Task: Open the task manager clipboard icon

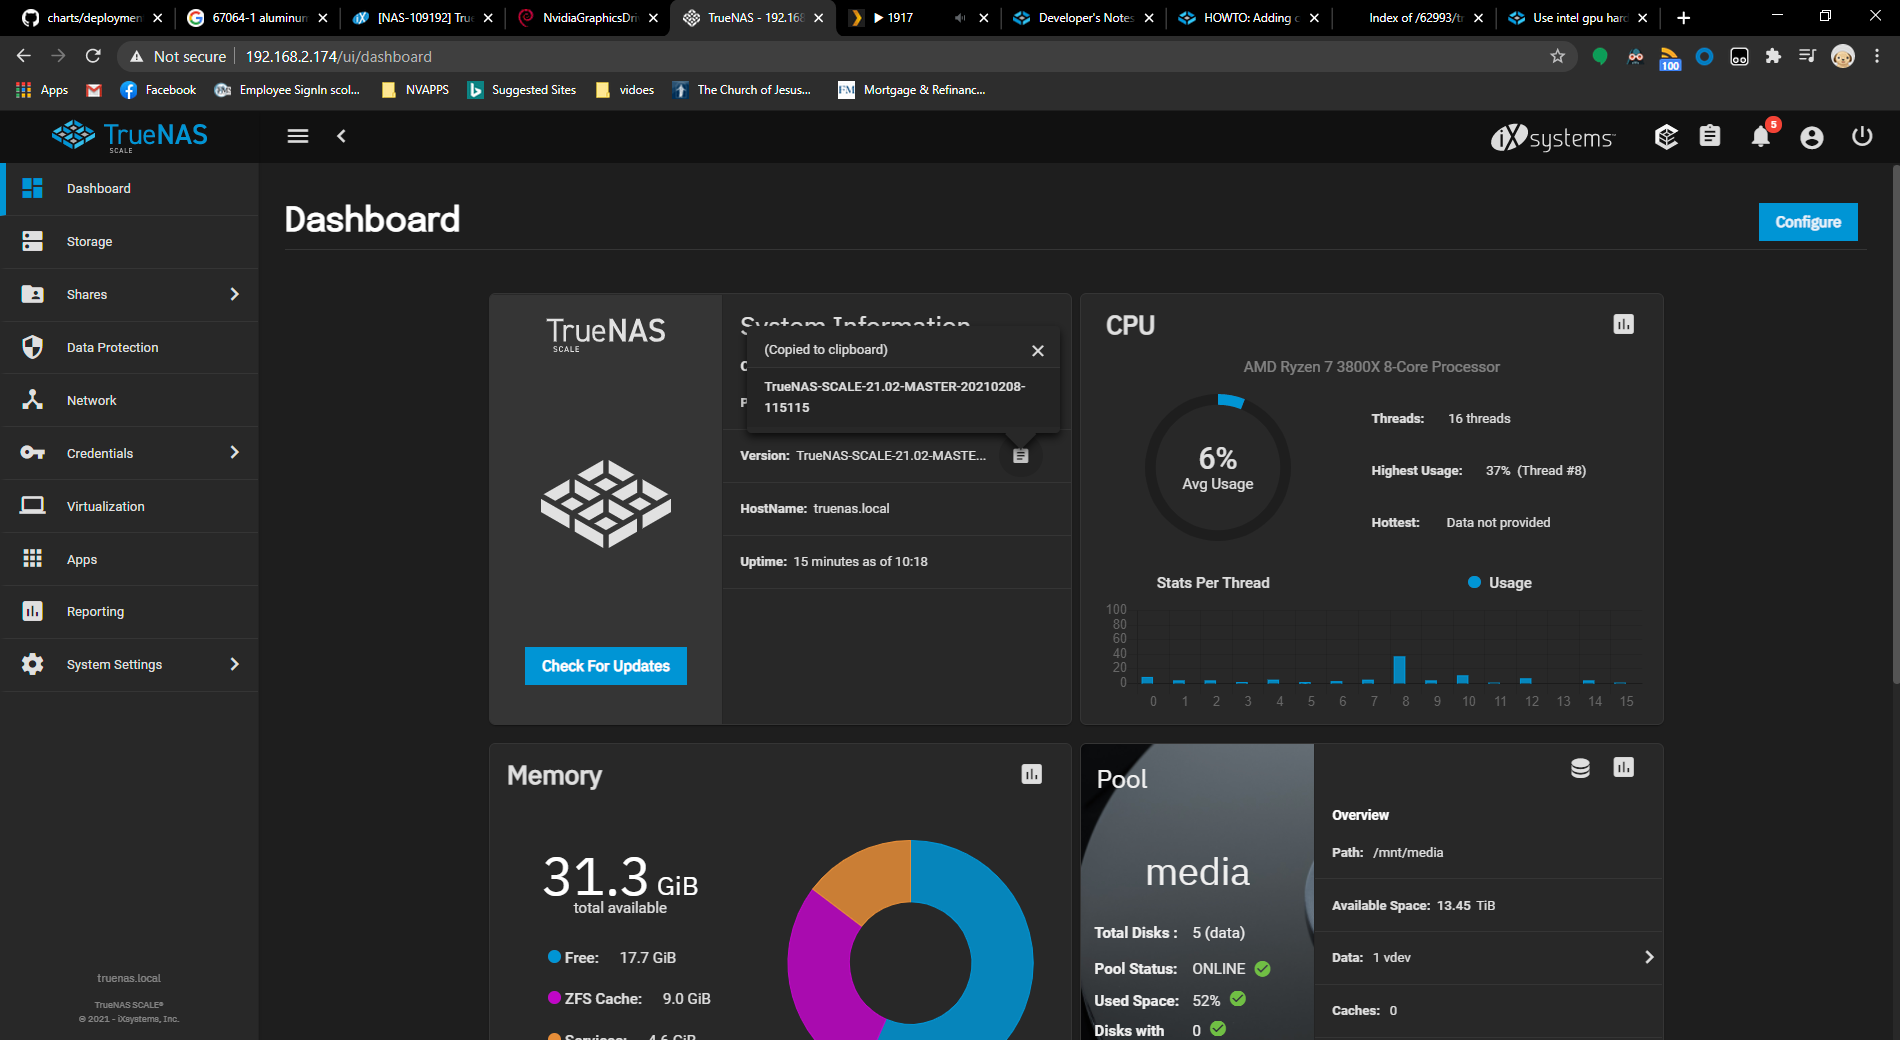Action: pos(1710,136)
